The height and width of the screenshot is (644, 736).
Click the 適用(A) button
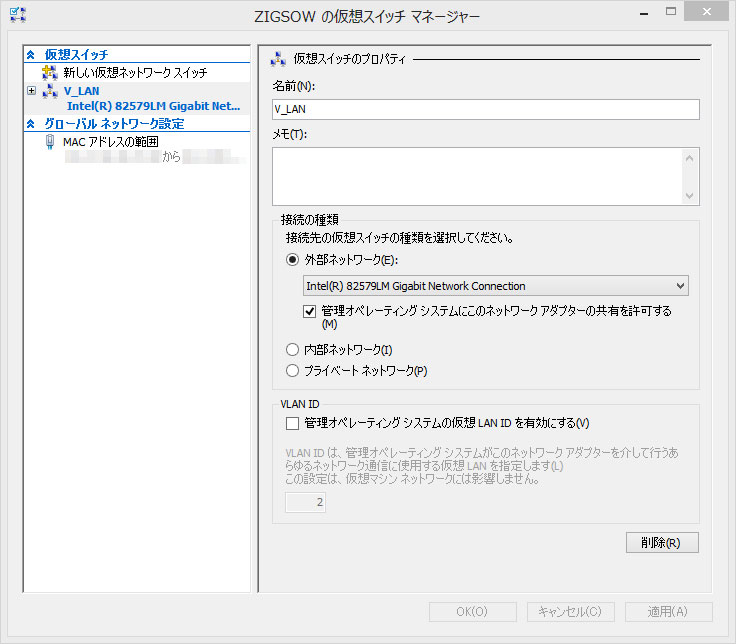668,612
